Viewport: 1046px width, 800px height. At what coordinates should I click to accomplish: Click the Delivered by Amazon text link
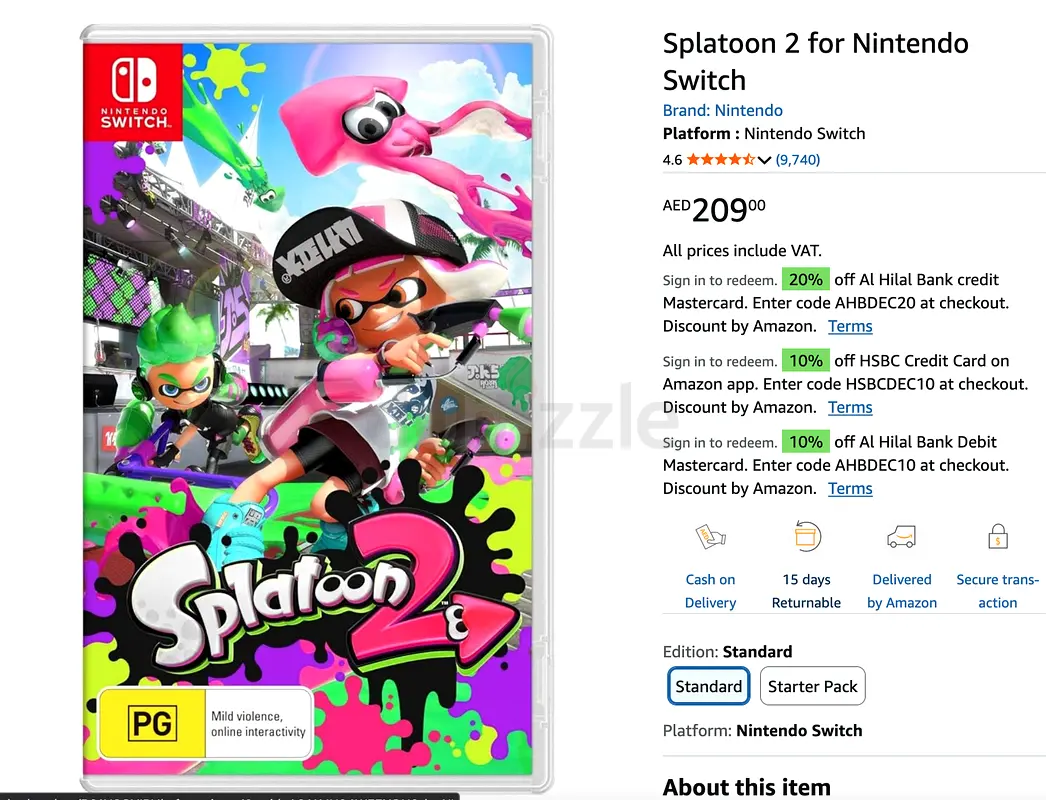[x=901, y=591]
